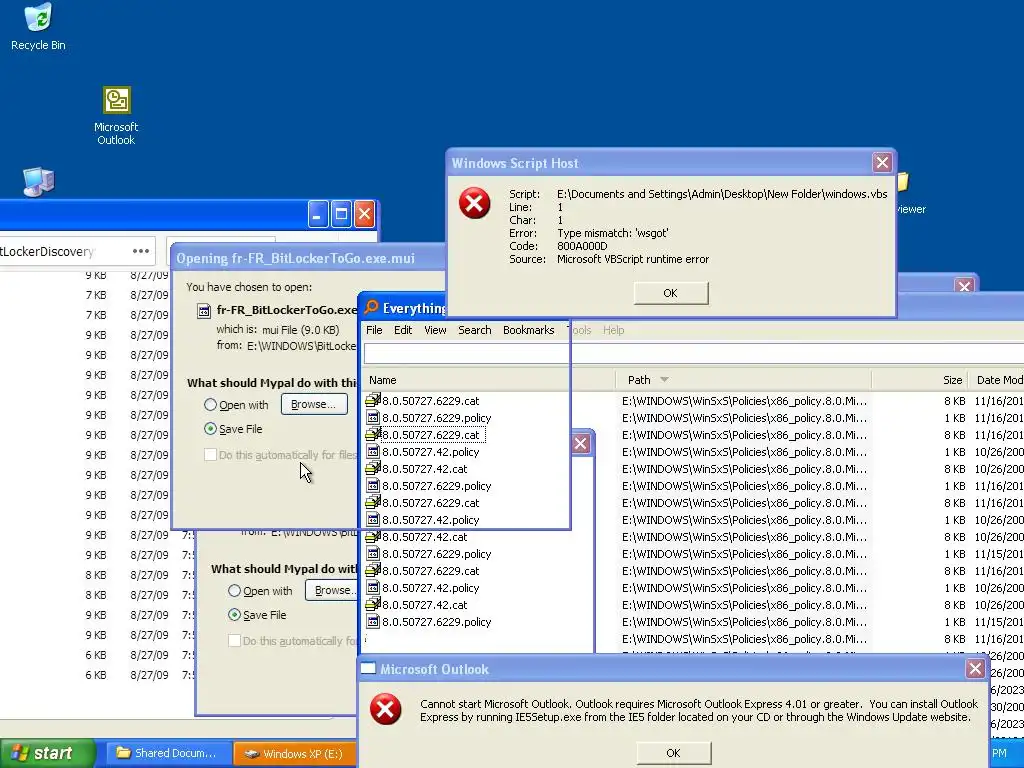Click the error icon in Microsoft Outlook dialog
Screen dimensions: 1024x768
tap(386, 709)
